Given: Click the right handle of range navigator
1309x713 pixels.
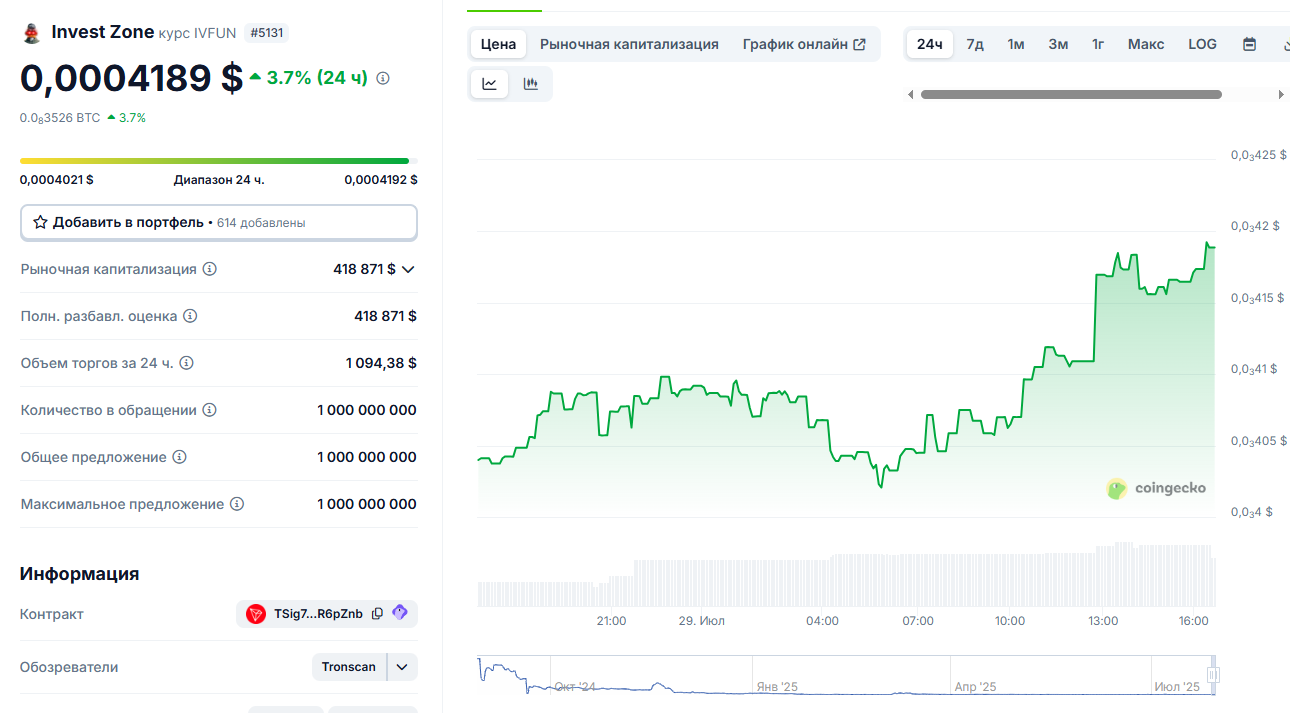Looking at the screenshot, I should click(x=1213, y=675).
